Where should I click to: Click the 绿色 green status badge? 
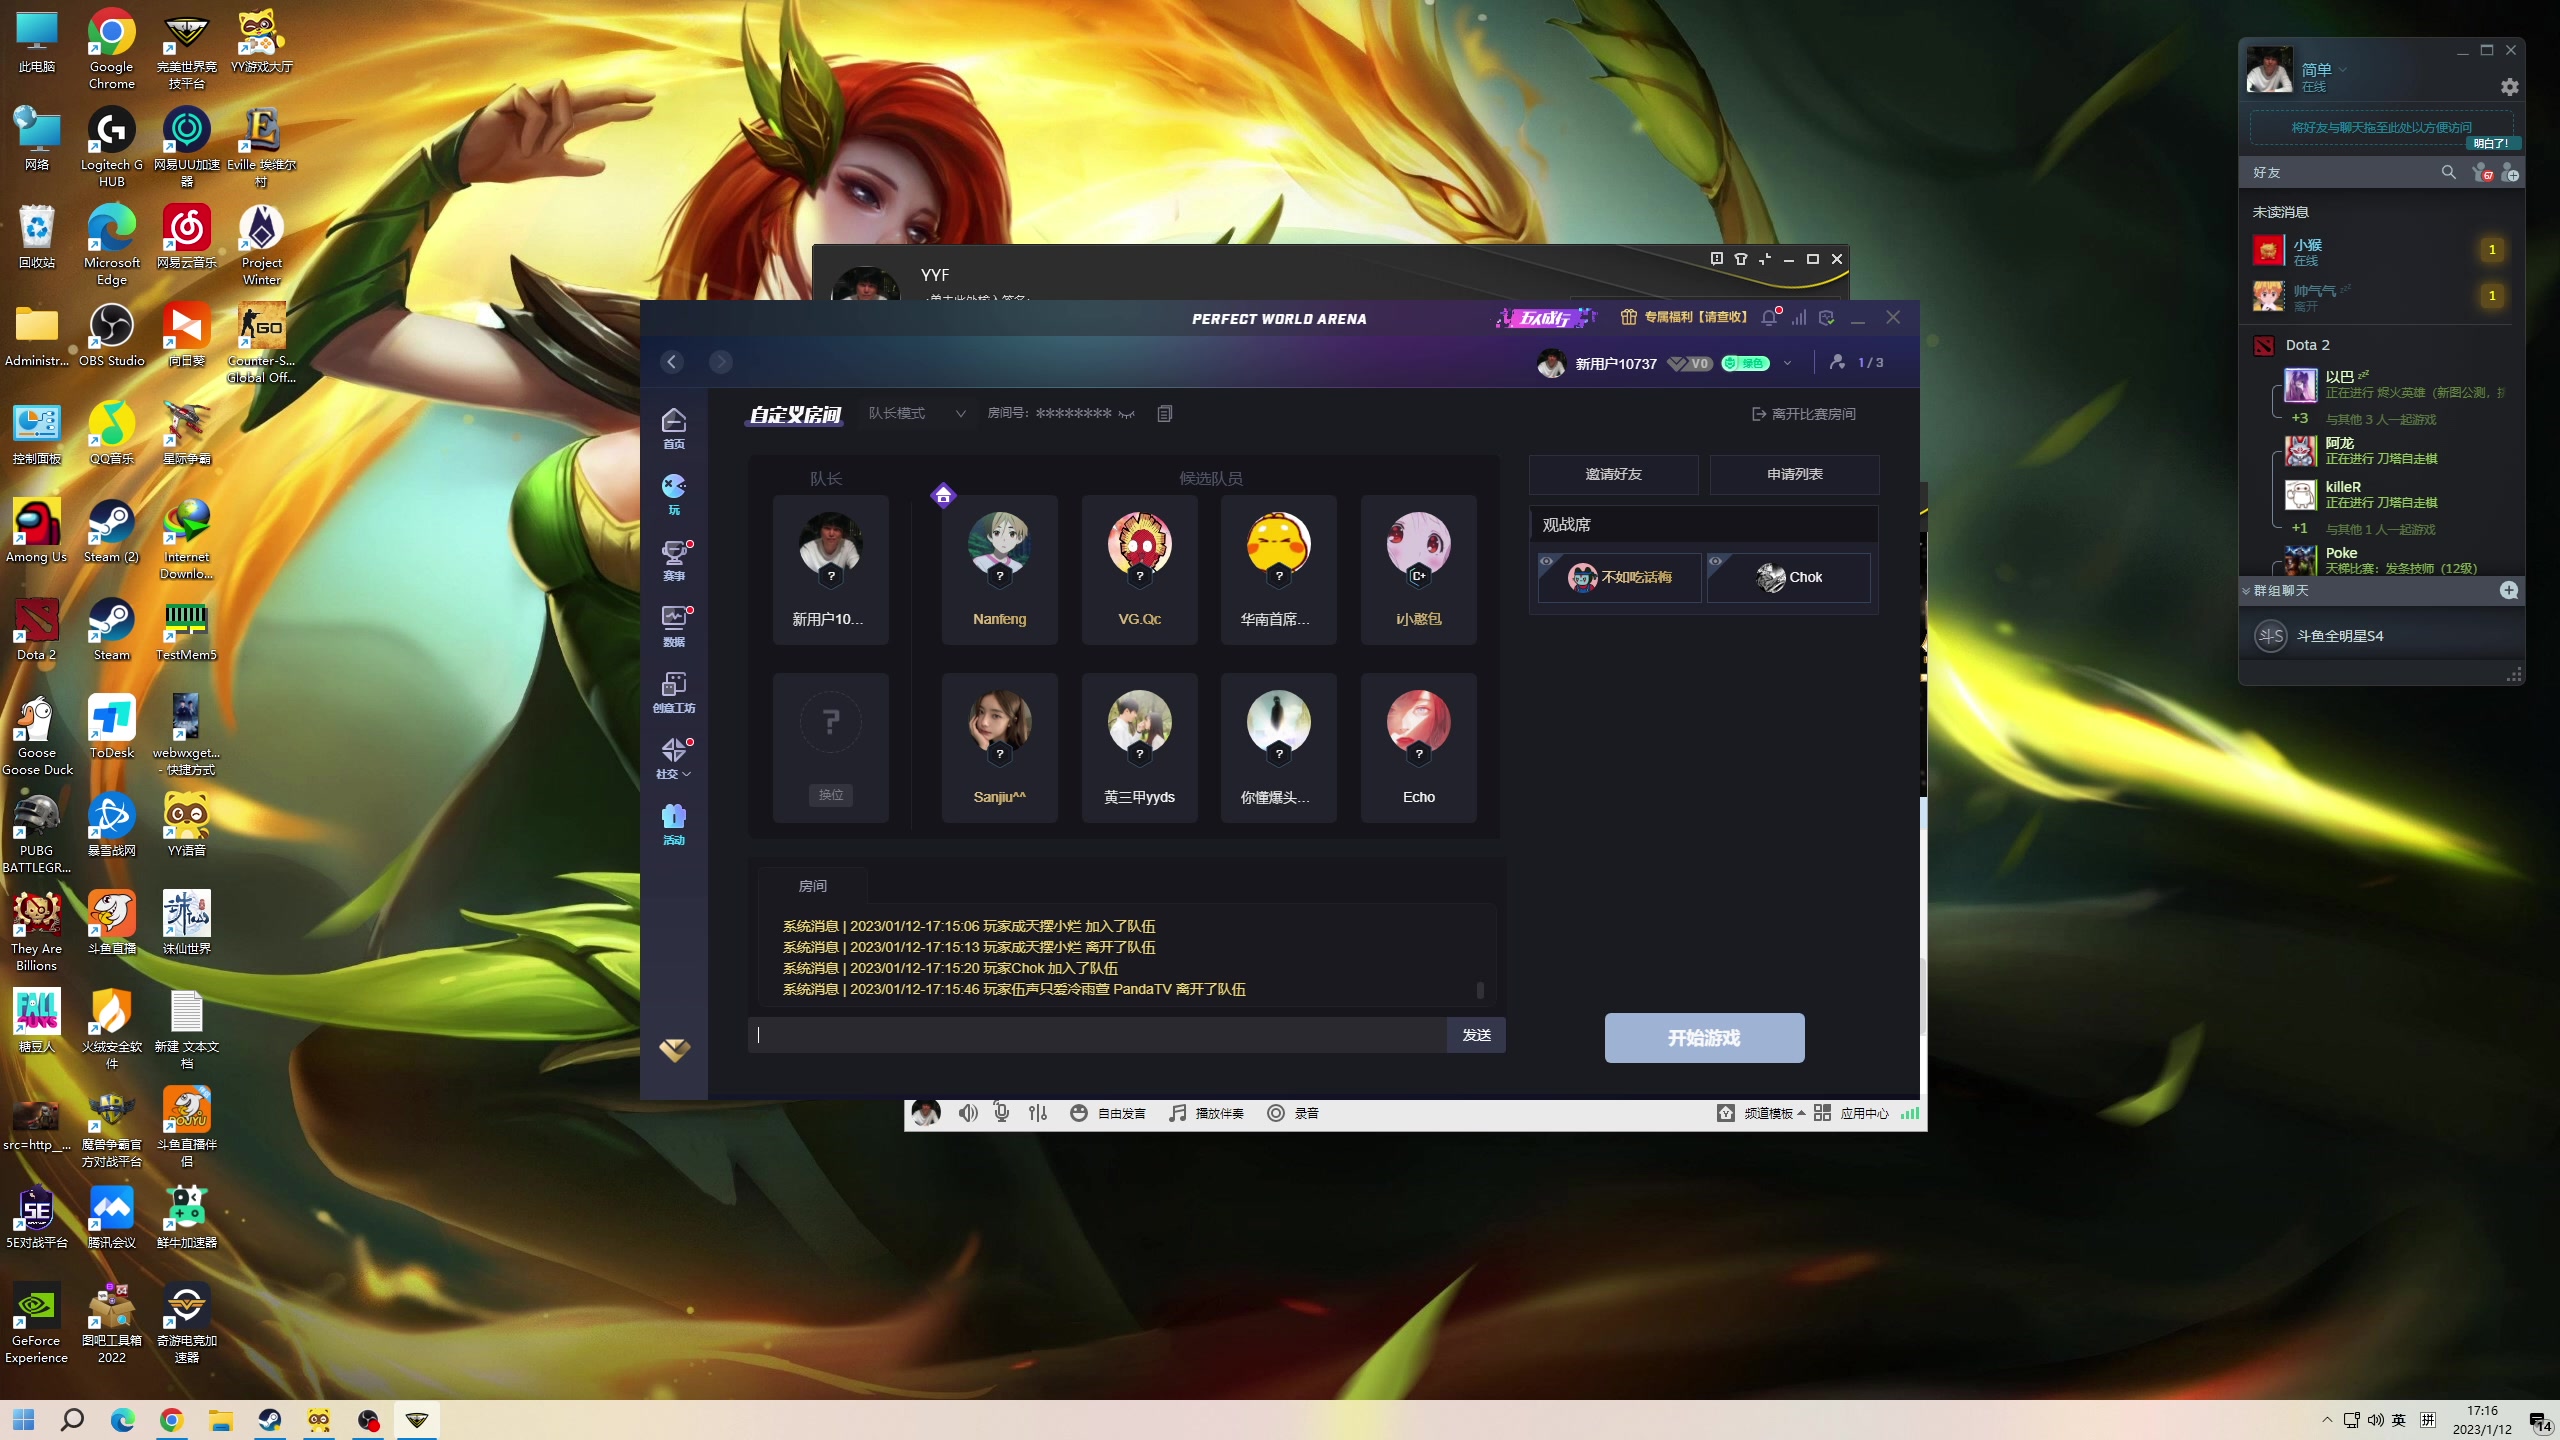click(x=1745, y=364)
